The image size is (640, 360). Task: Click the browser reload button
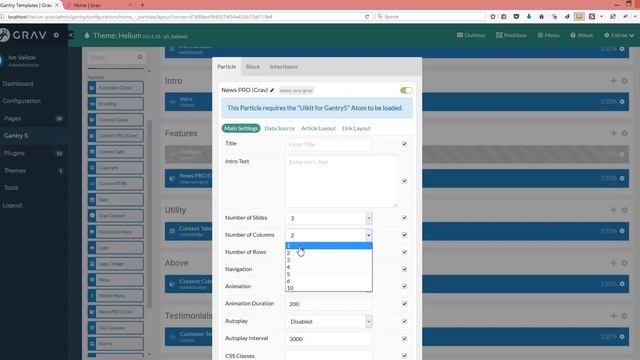point(367,17)
